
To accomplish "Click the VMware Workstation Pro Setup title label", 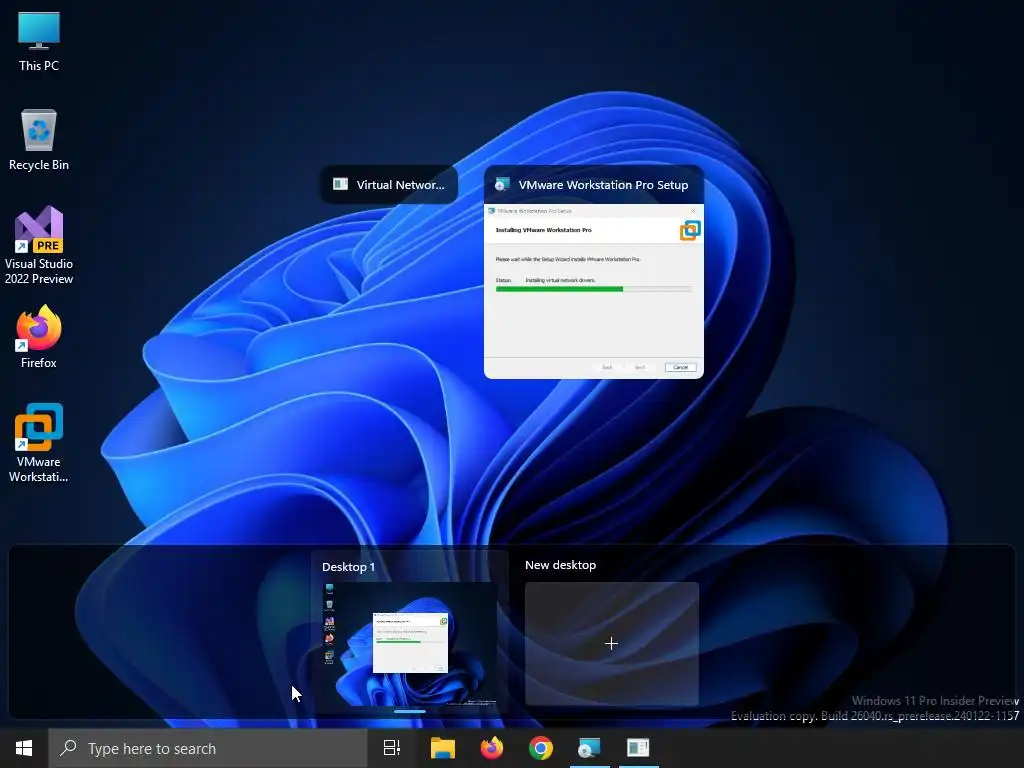I will pyautogui.click(x=603, y=185).
